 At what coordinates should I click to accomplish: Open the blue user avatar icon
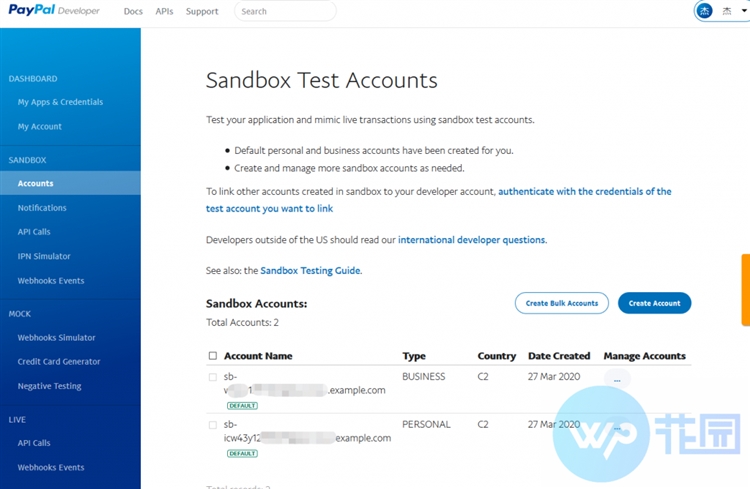point(704,11)
